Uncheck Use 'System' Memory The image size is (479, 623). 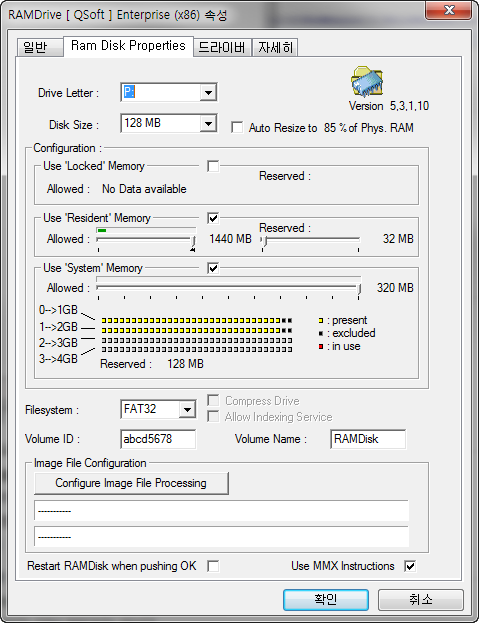coord(213,268)
